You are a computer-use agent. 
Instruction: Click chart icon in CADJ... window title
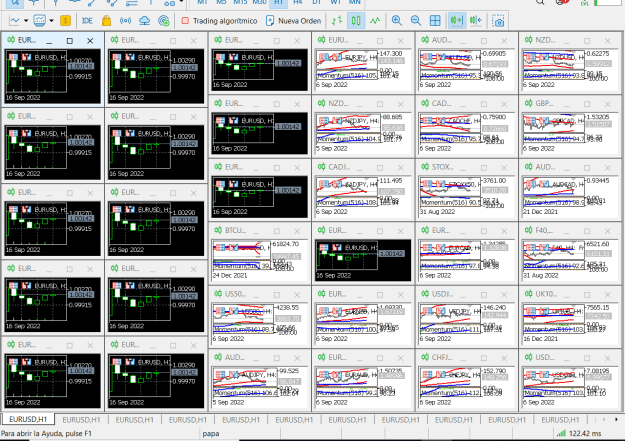tap(322, 167)
